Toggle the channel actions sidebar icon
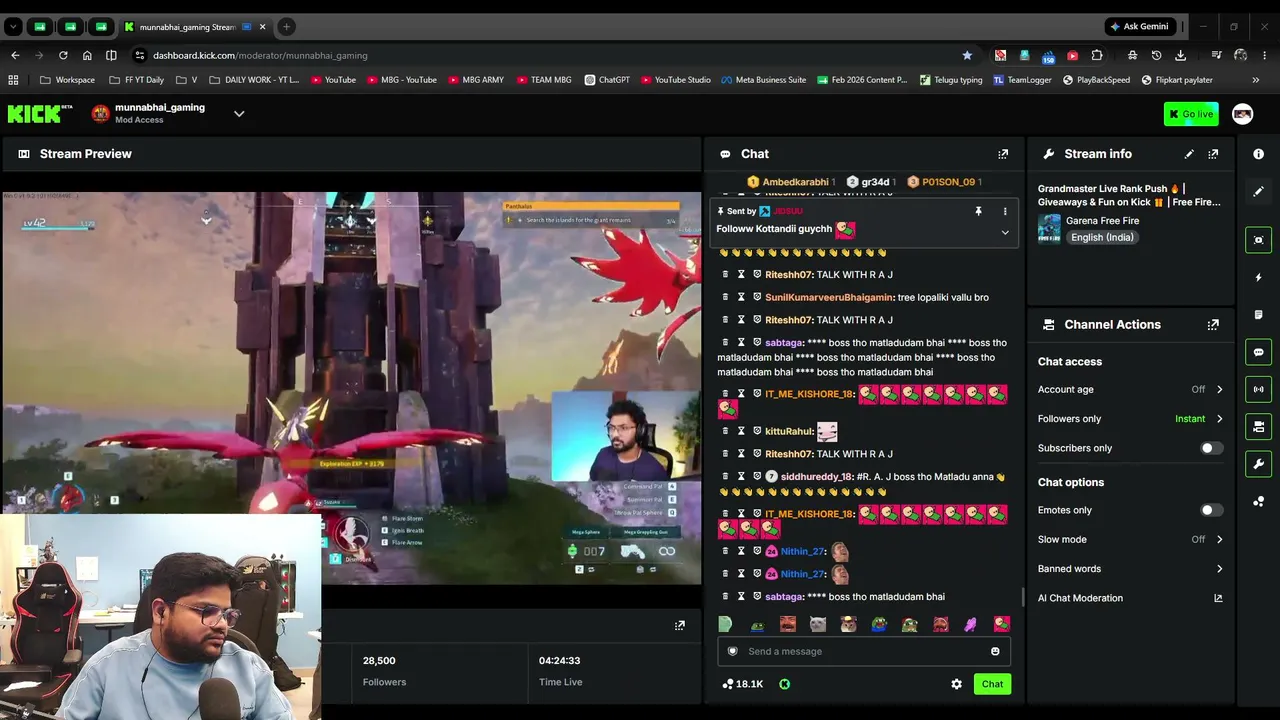This screenshot has height=720, width=1280. click(1259, 427)
